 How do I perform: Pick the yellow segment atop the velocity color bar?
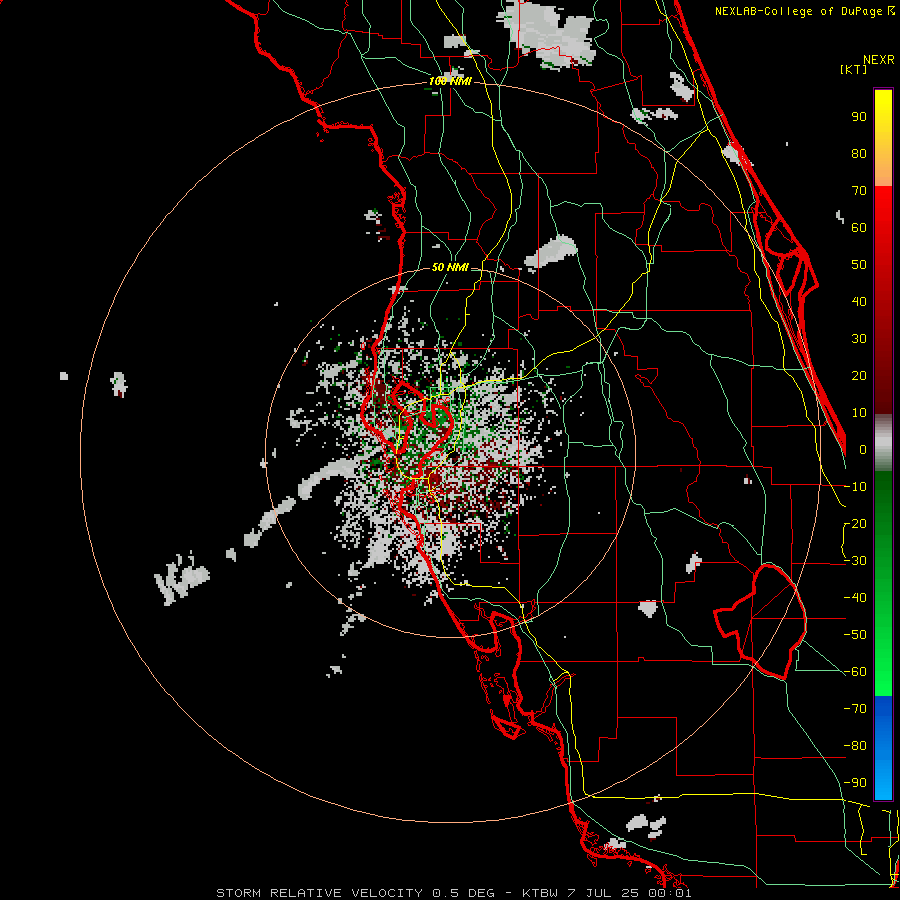tap(883, 138)
